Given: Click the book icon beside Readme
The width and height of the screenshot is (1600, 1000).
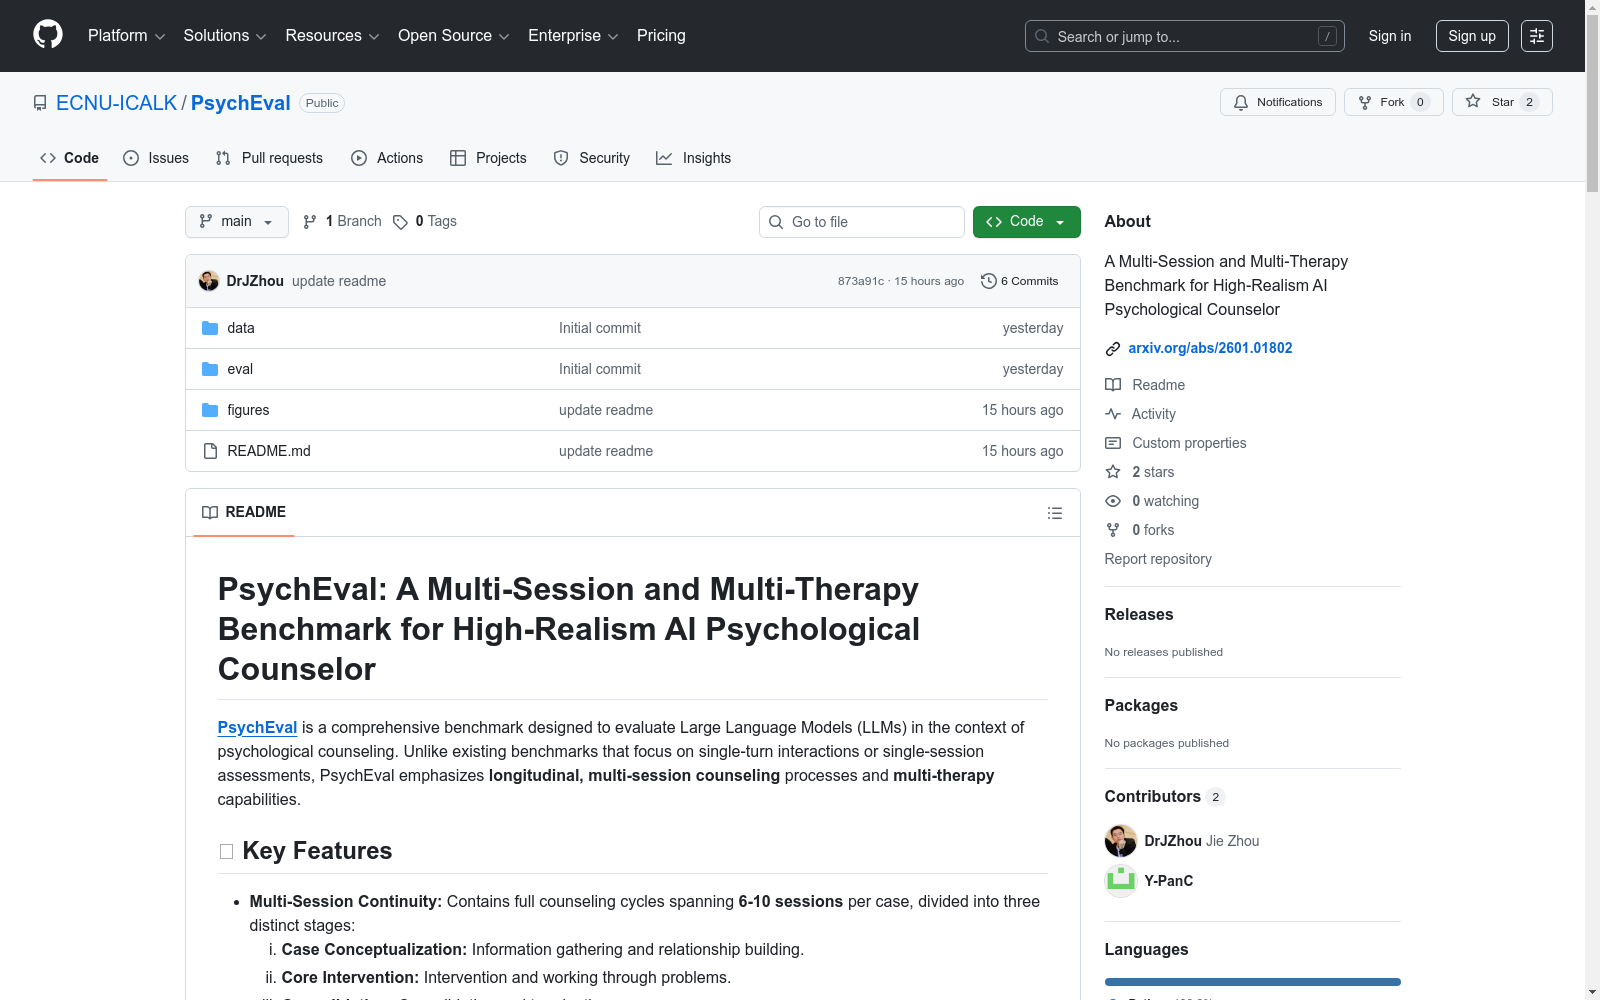Looking at the screenshot, I should click(1113, 385).
